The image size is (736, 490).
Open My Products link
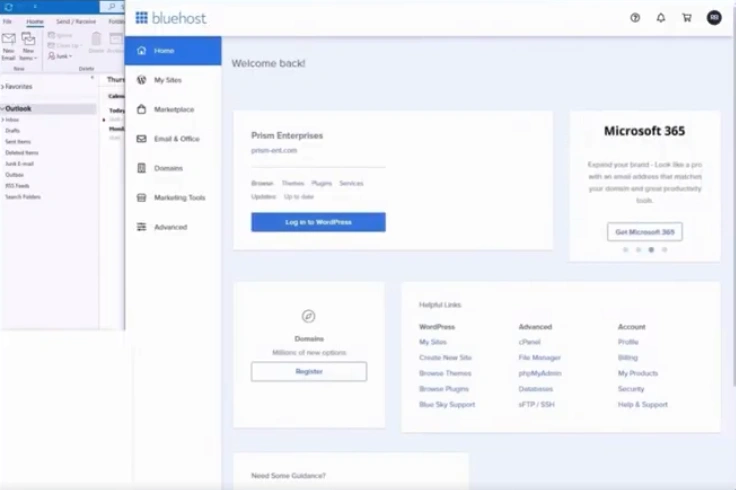click(x=637, y=373)
